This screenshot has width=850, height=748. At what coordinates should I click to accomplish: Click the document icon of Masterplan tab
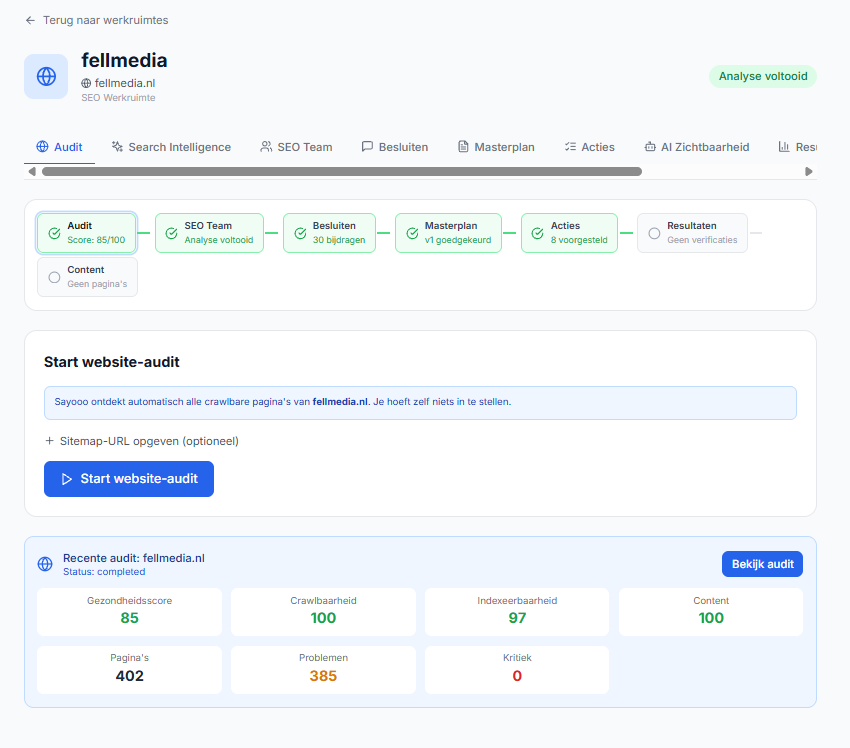click(x=463, y=146)
